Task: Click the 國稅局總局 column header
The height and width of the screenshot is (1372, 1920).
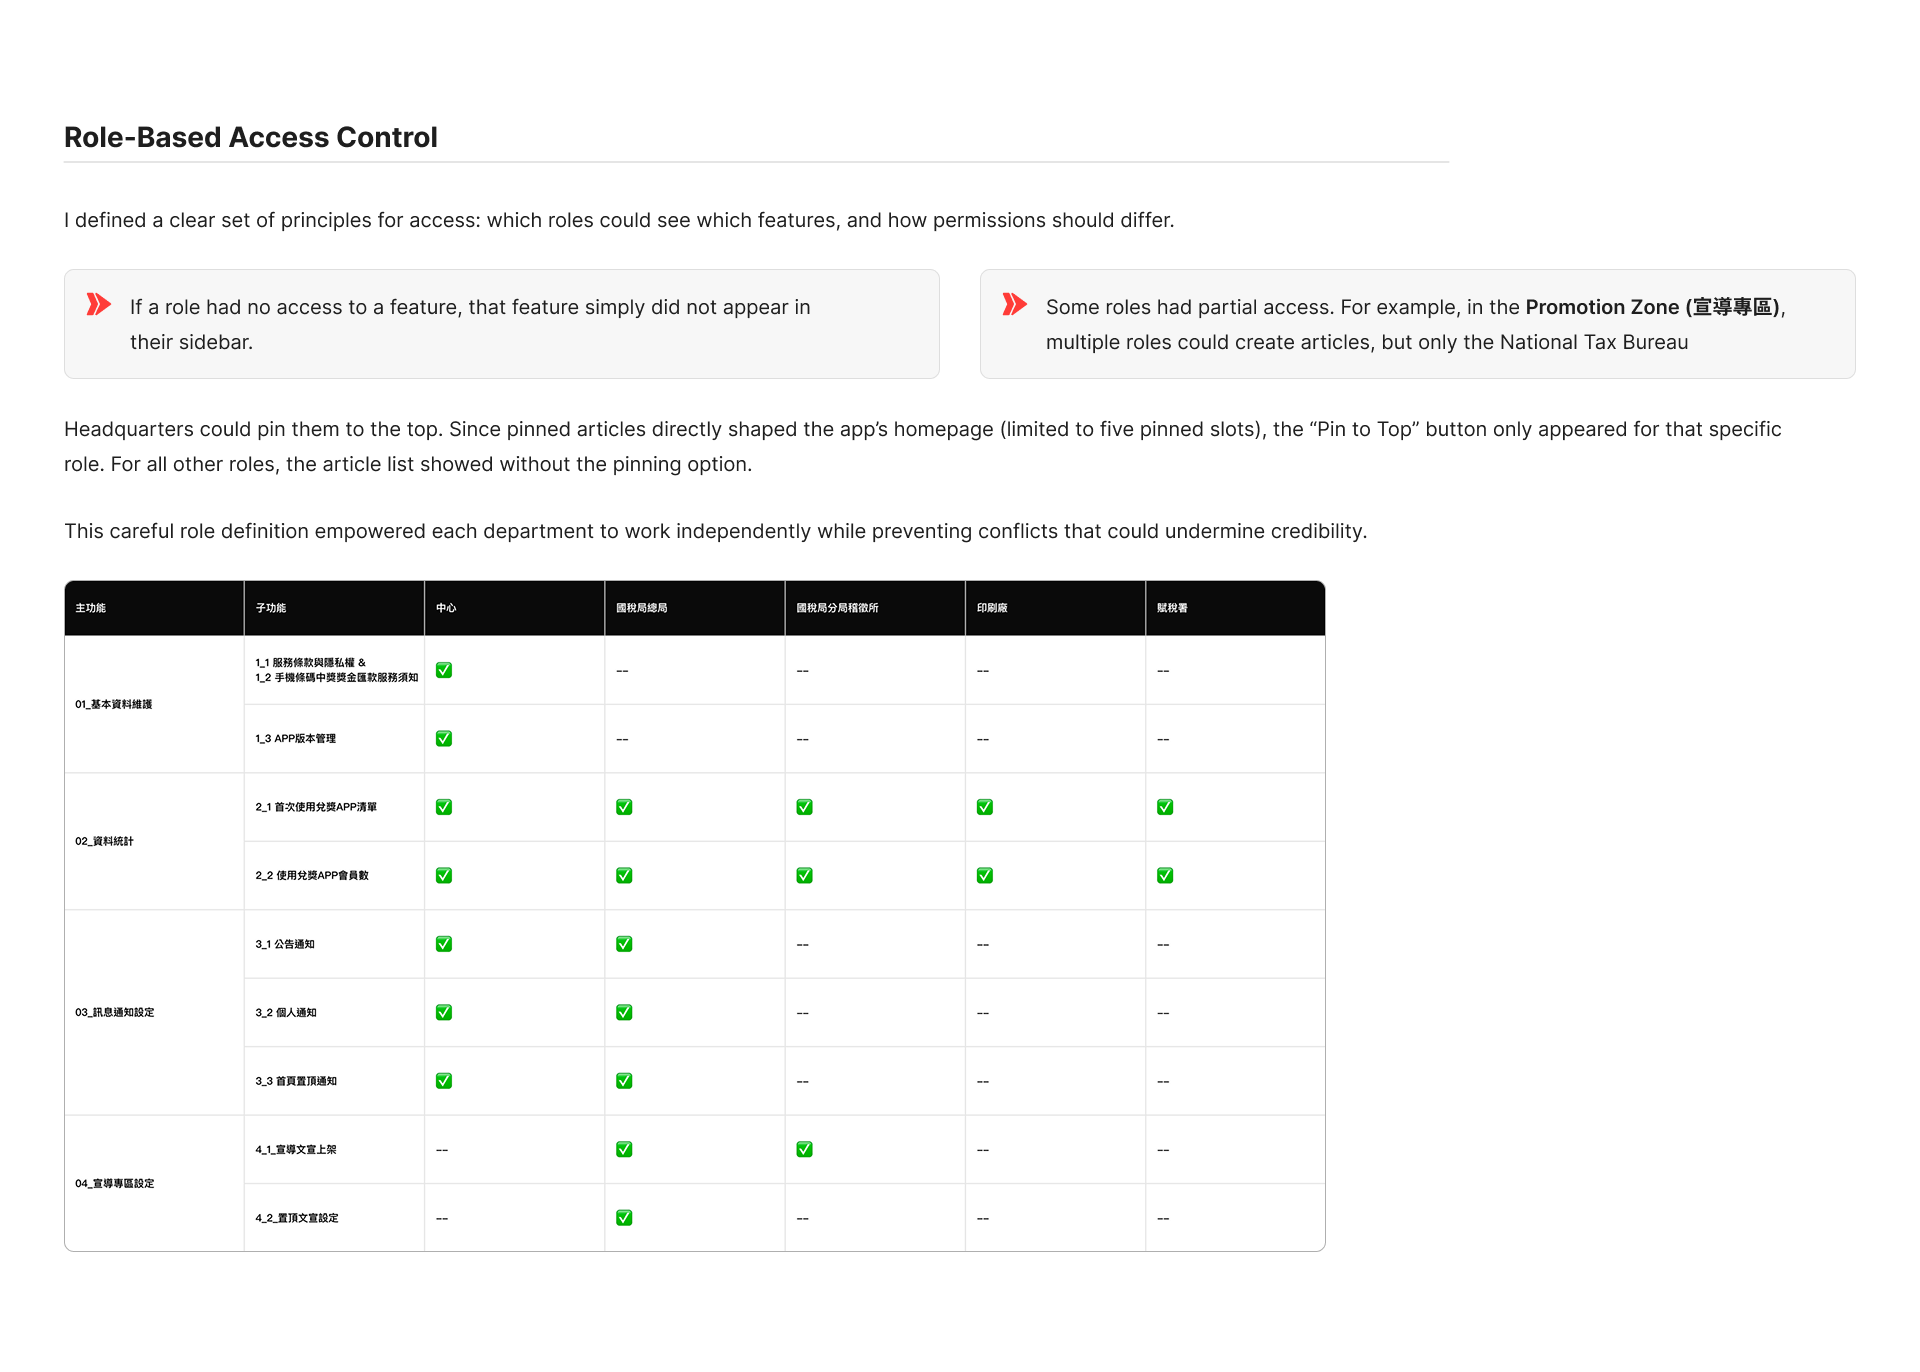Action: 642,608
